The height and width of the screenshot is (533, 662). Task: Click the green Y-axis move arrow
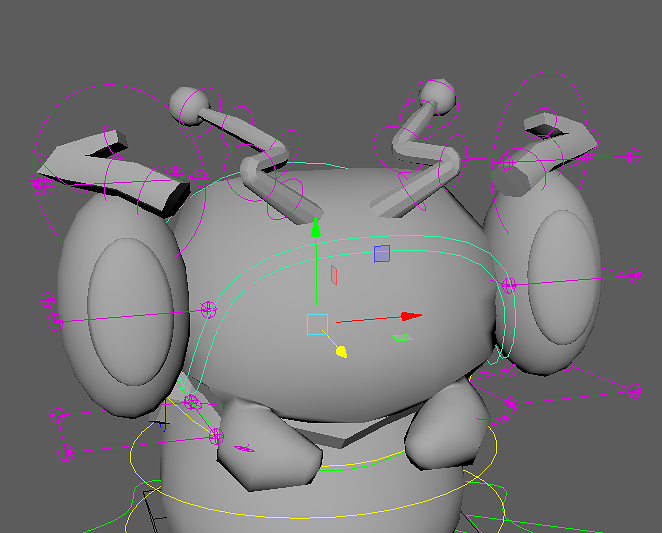pyautogui.click(x=316, y=227)
